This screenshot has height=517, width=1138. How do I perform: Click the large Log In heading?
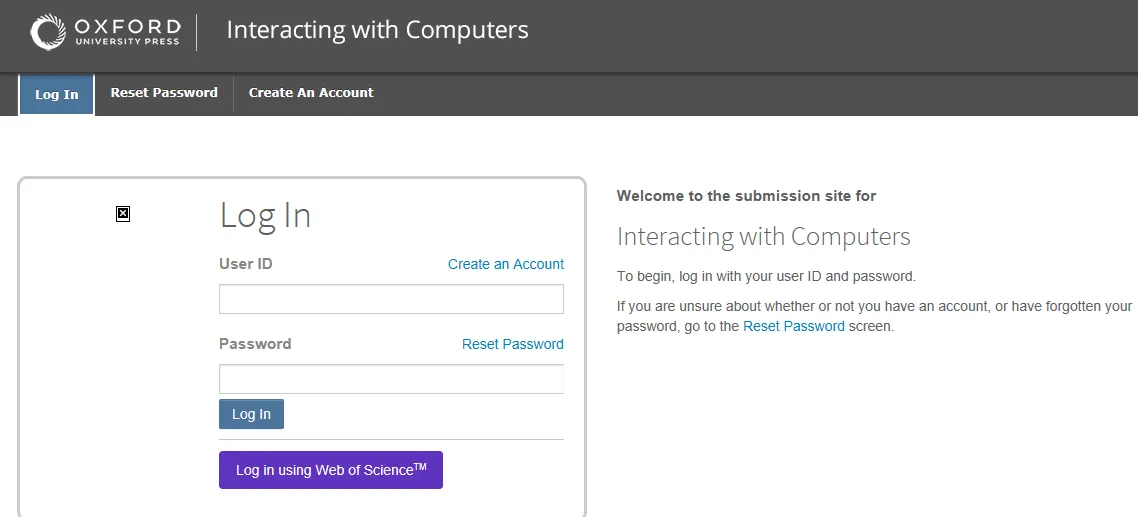click(x=265, y=216)
